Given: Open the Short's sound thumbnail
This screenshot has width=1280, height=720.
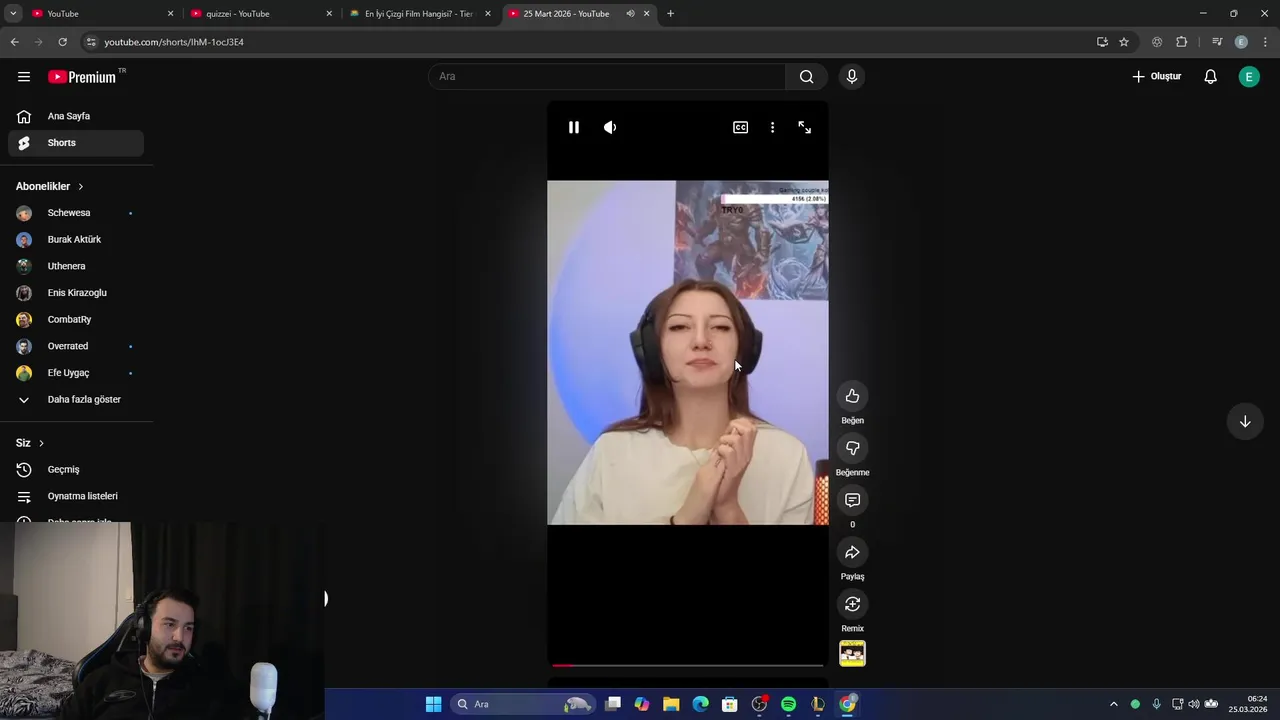Looking at the screenshot, I should point(852,653).
